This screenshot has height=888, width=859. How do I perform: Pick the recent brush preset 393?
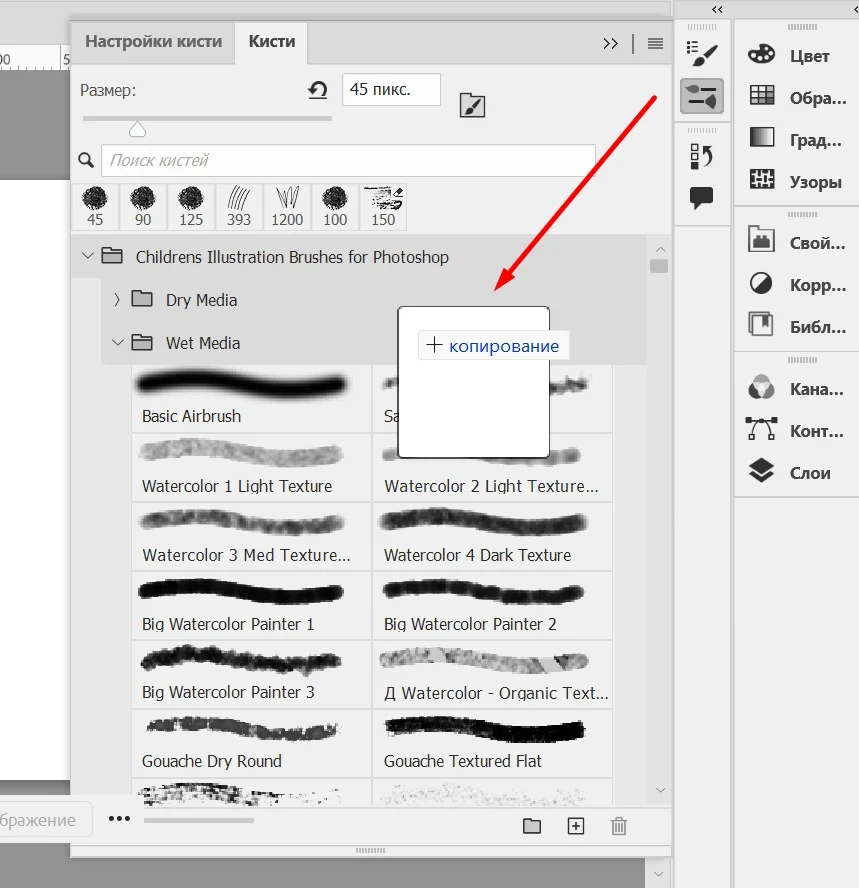(239, 207)
